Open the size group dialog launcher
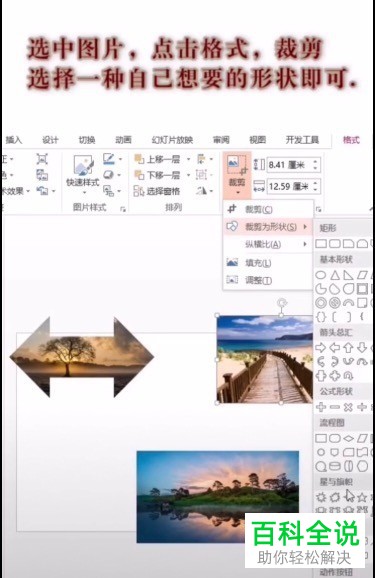The width and height of the screenshot is (375, 578). (x=318, y=209)
